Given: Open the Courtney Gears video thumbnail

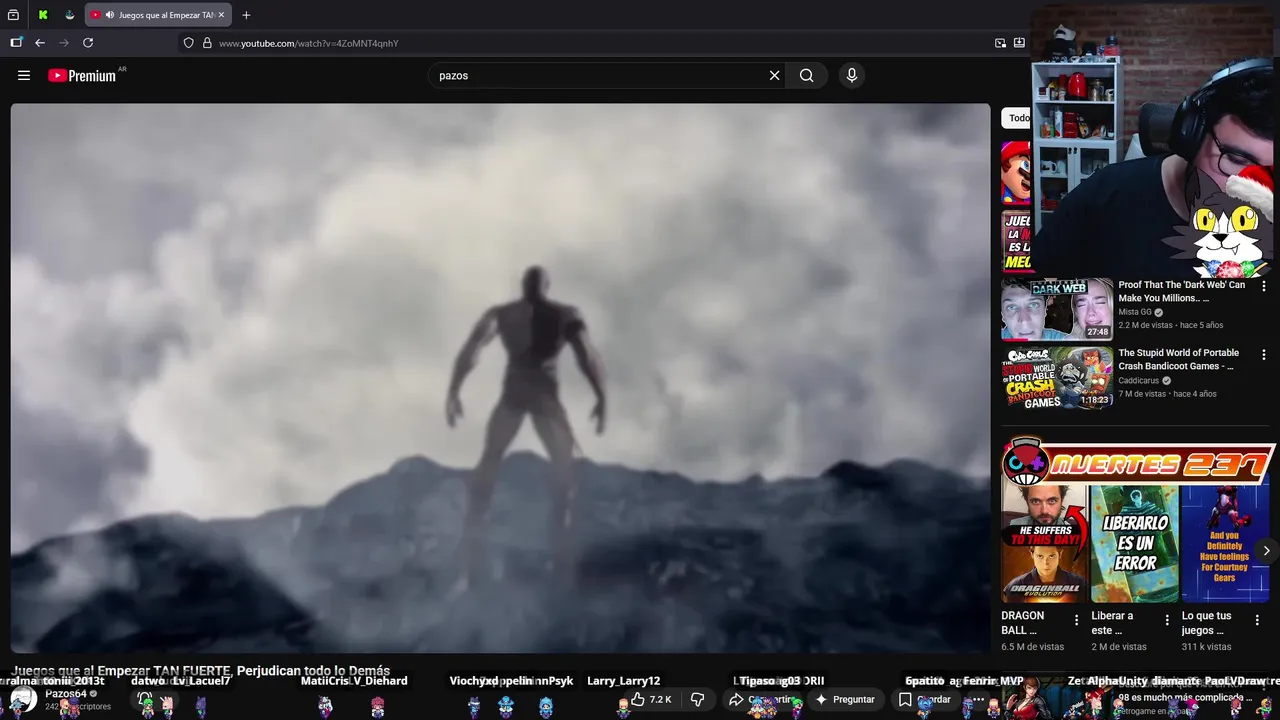Looking at the screenshot, I should coord(1225,543).
